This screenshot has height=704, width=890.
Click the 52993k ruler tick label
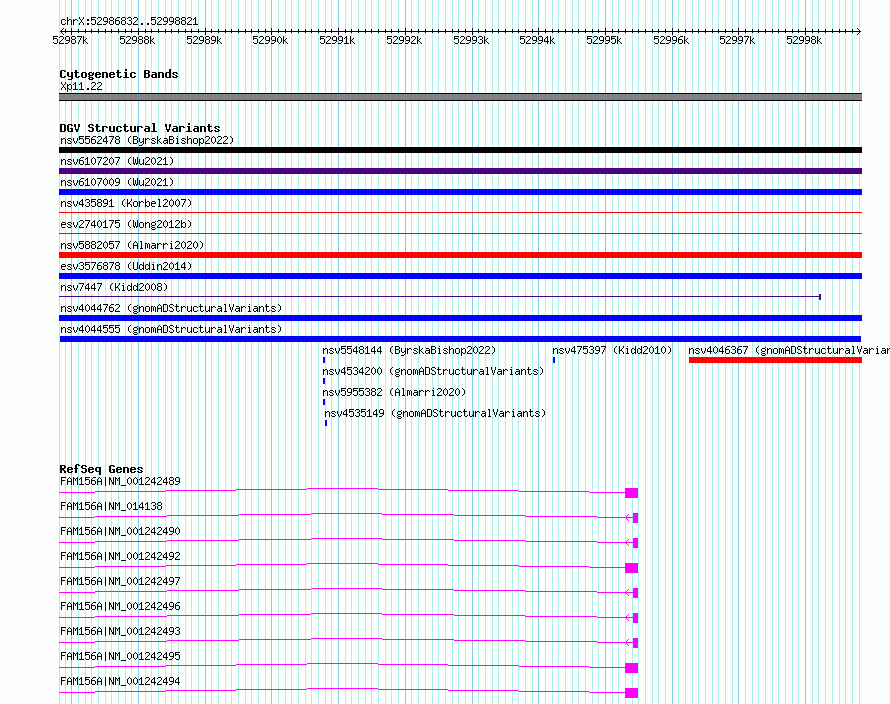point(471,40)
